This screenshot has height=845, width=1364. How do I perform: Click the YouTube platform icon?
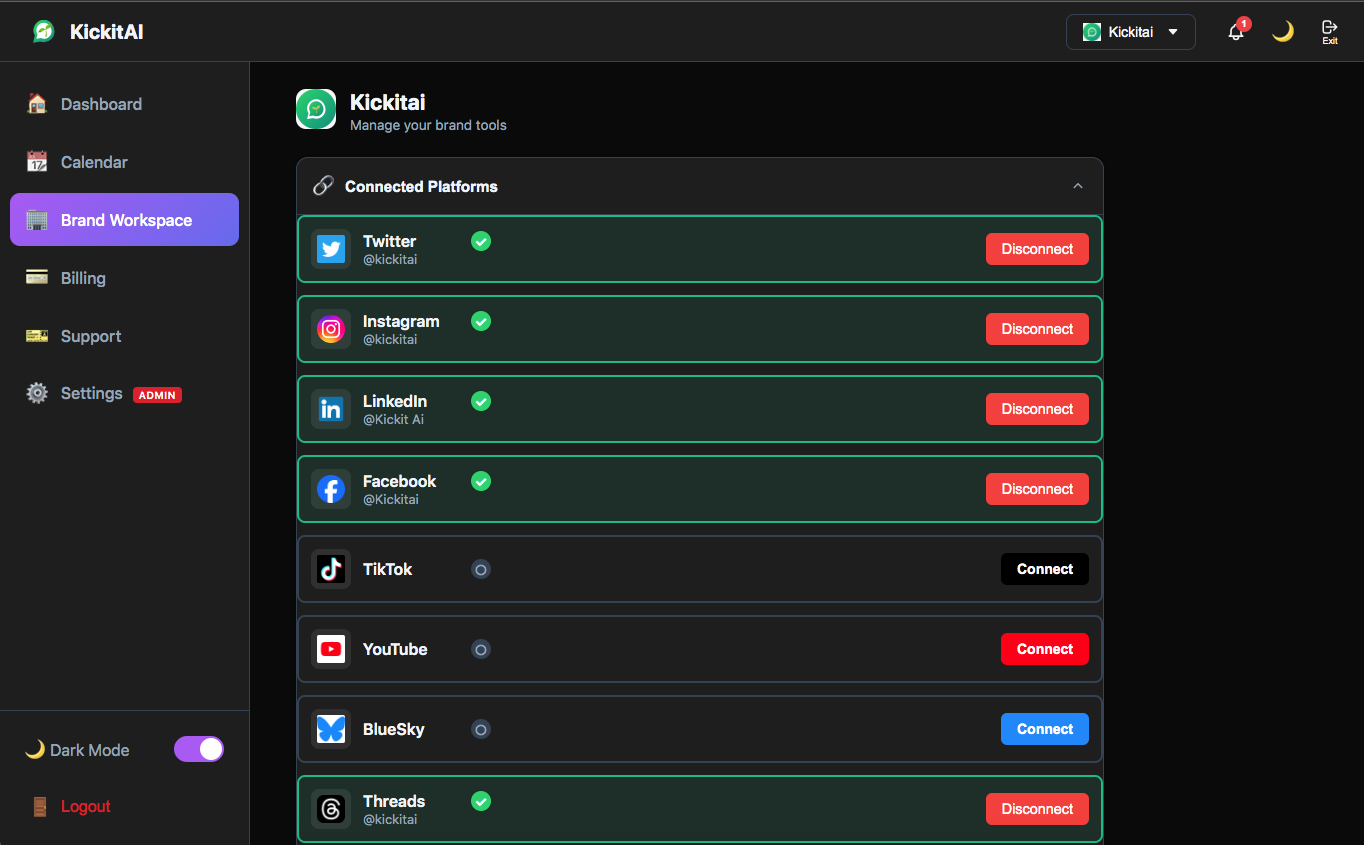click(x=330, y=649)
